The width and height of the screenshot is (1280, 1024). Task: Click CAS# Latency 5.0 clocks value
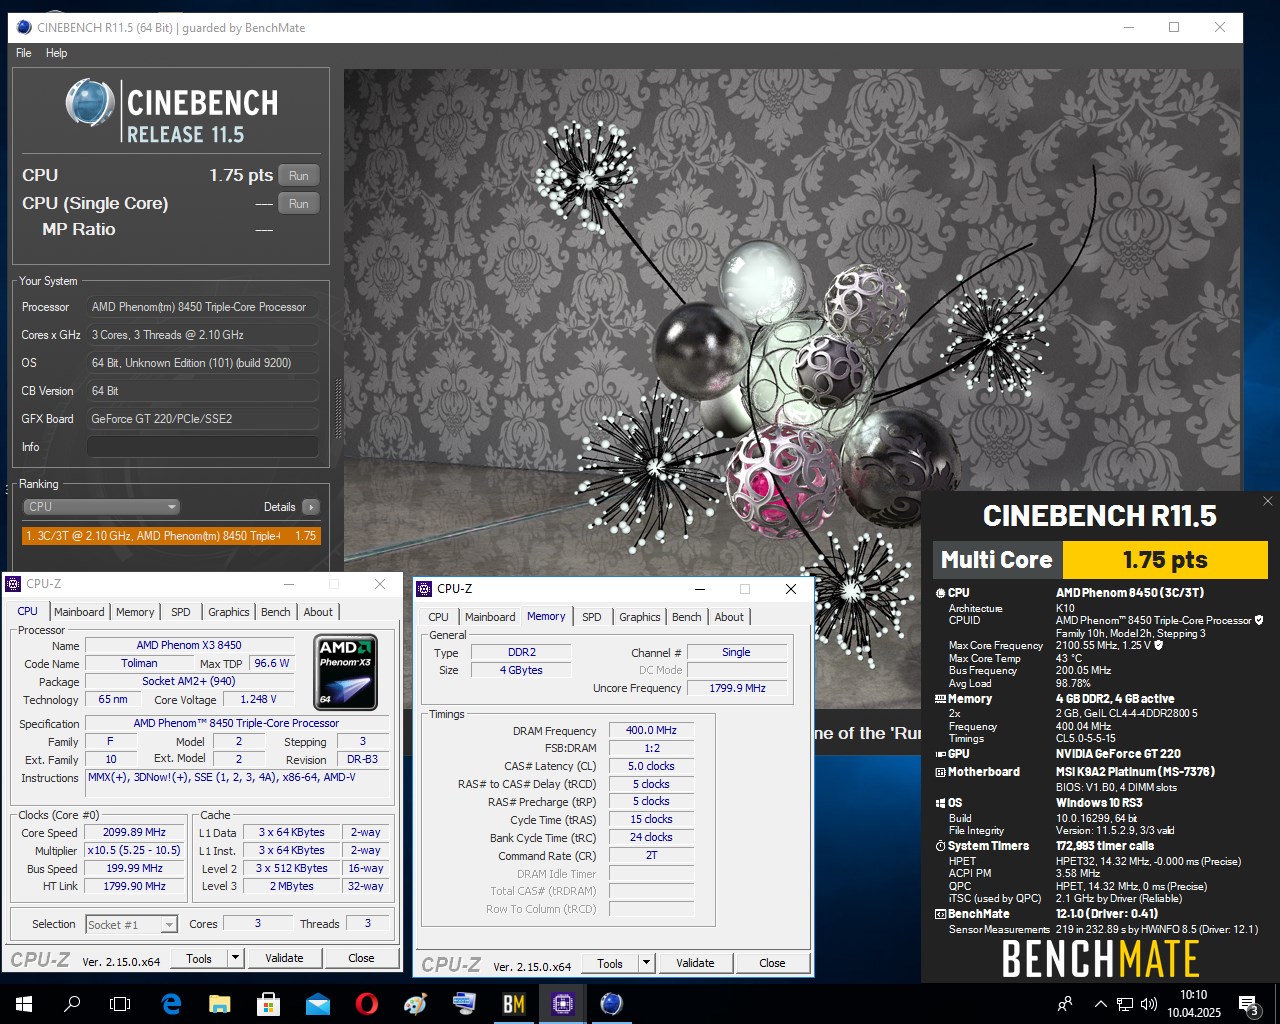(651, 766)
